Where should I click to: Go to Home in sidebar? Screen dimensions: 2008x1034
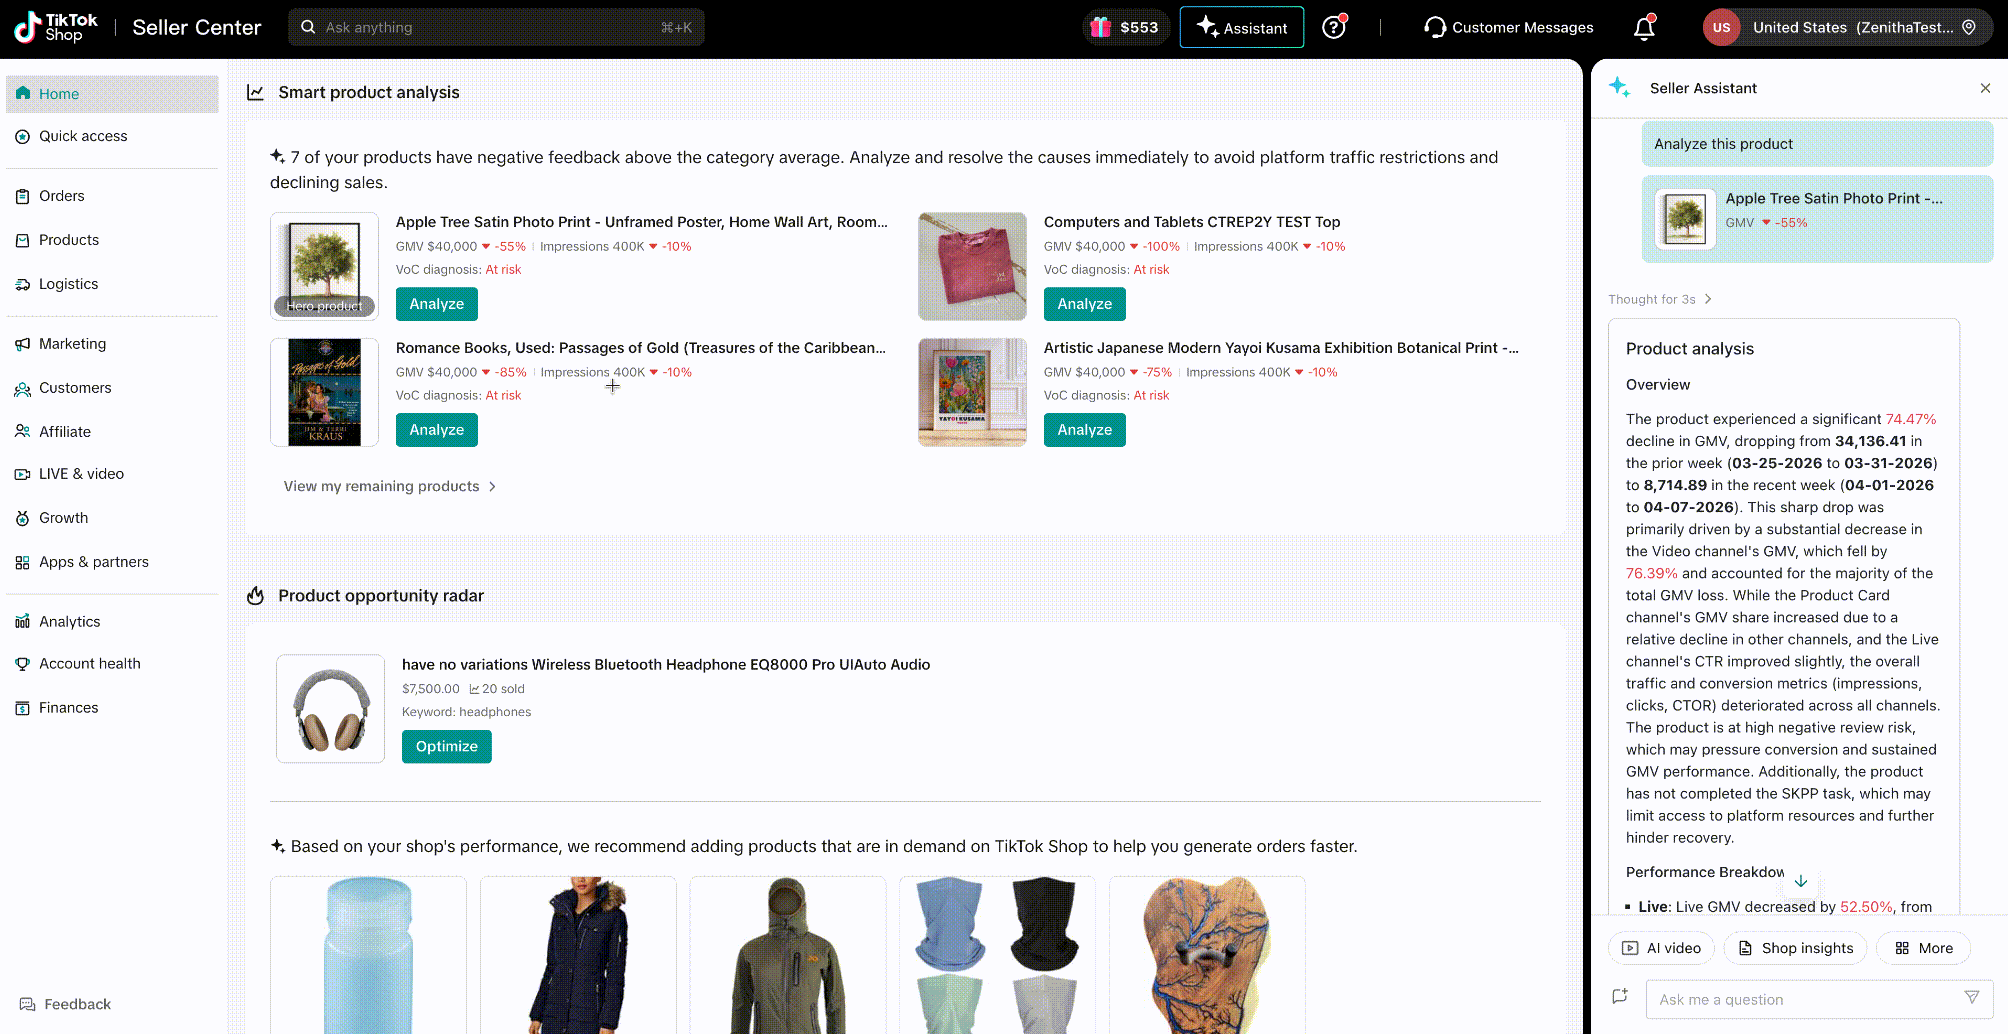coord(112,94)
